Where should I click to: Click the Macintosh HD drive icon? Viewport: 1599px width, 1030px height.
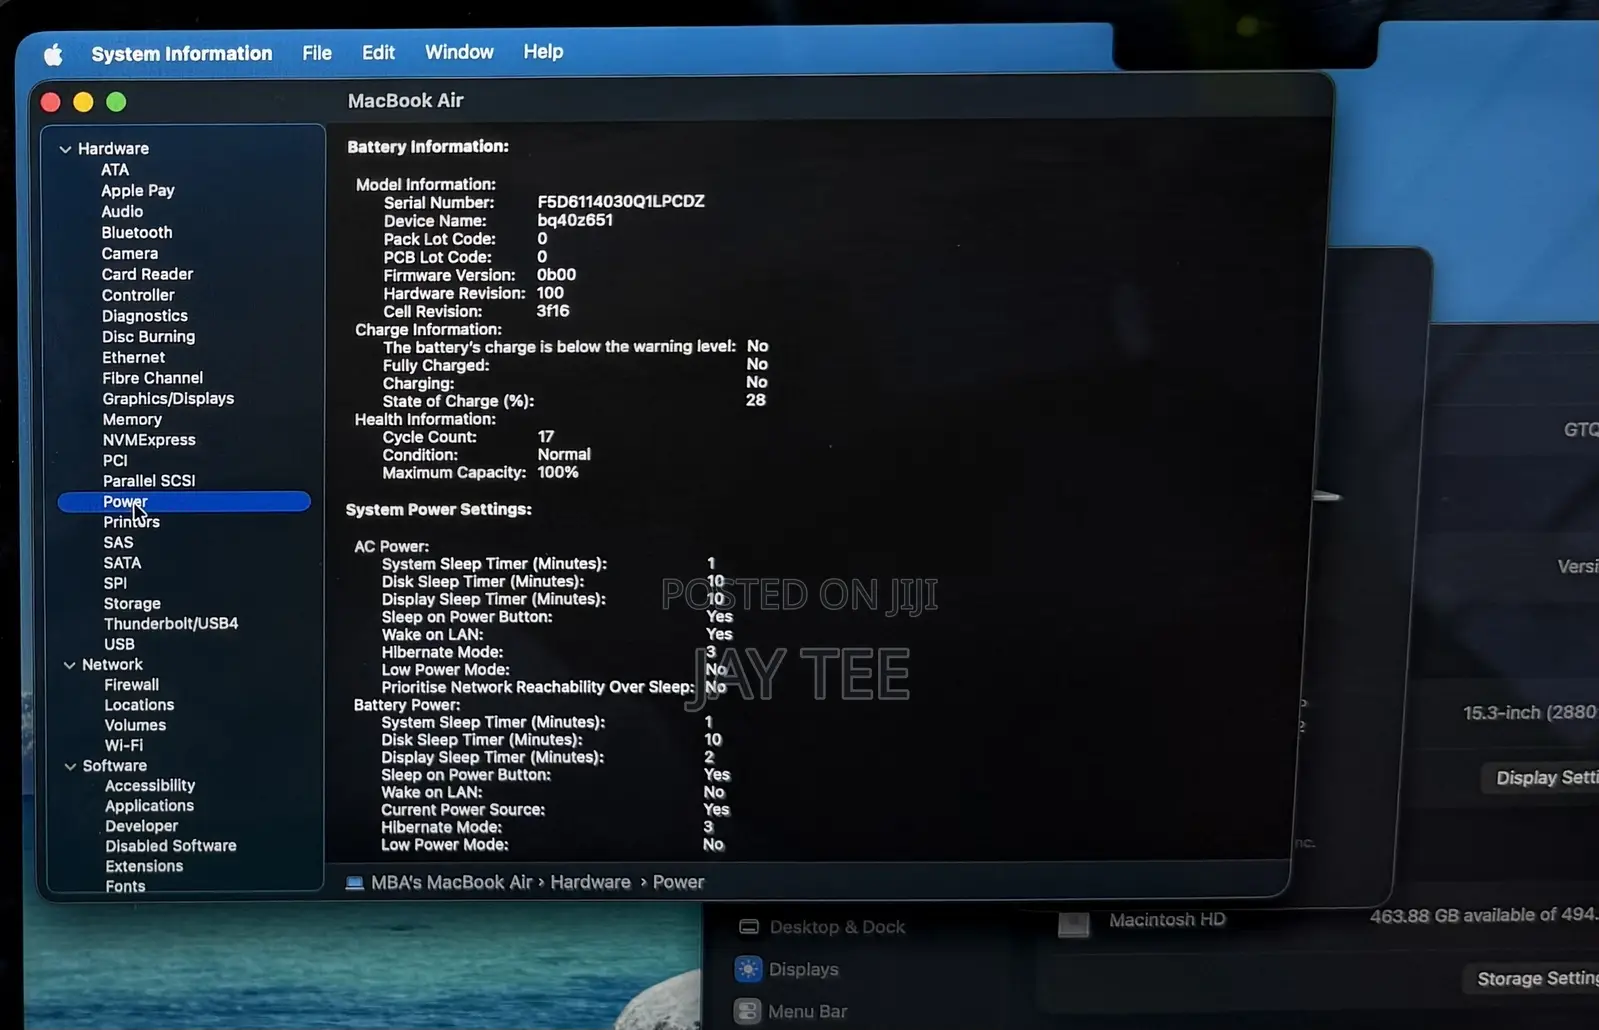click(x=1073, y=923)
